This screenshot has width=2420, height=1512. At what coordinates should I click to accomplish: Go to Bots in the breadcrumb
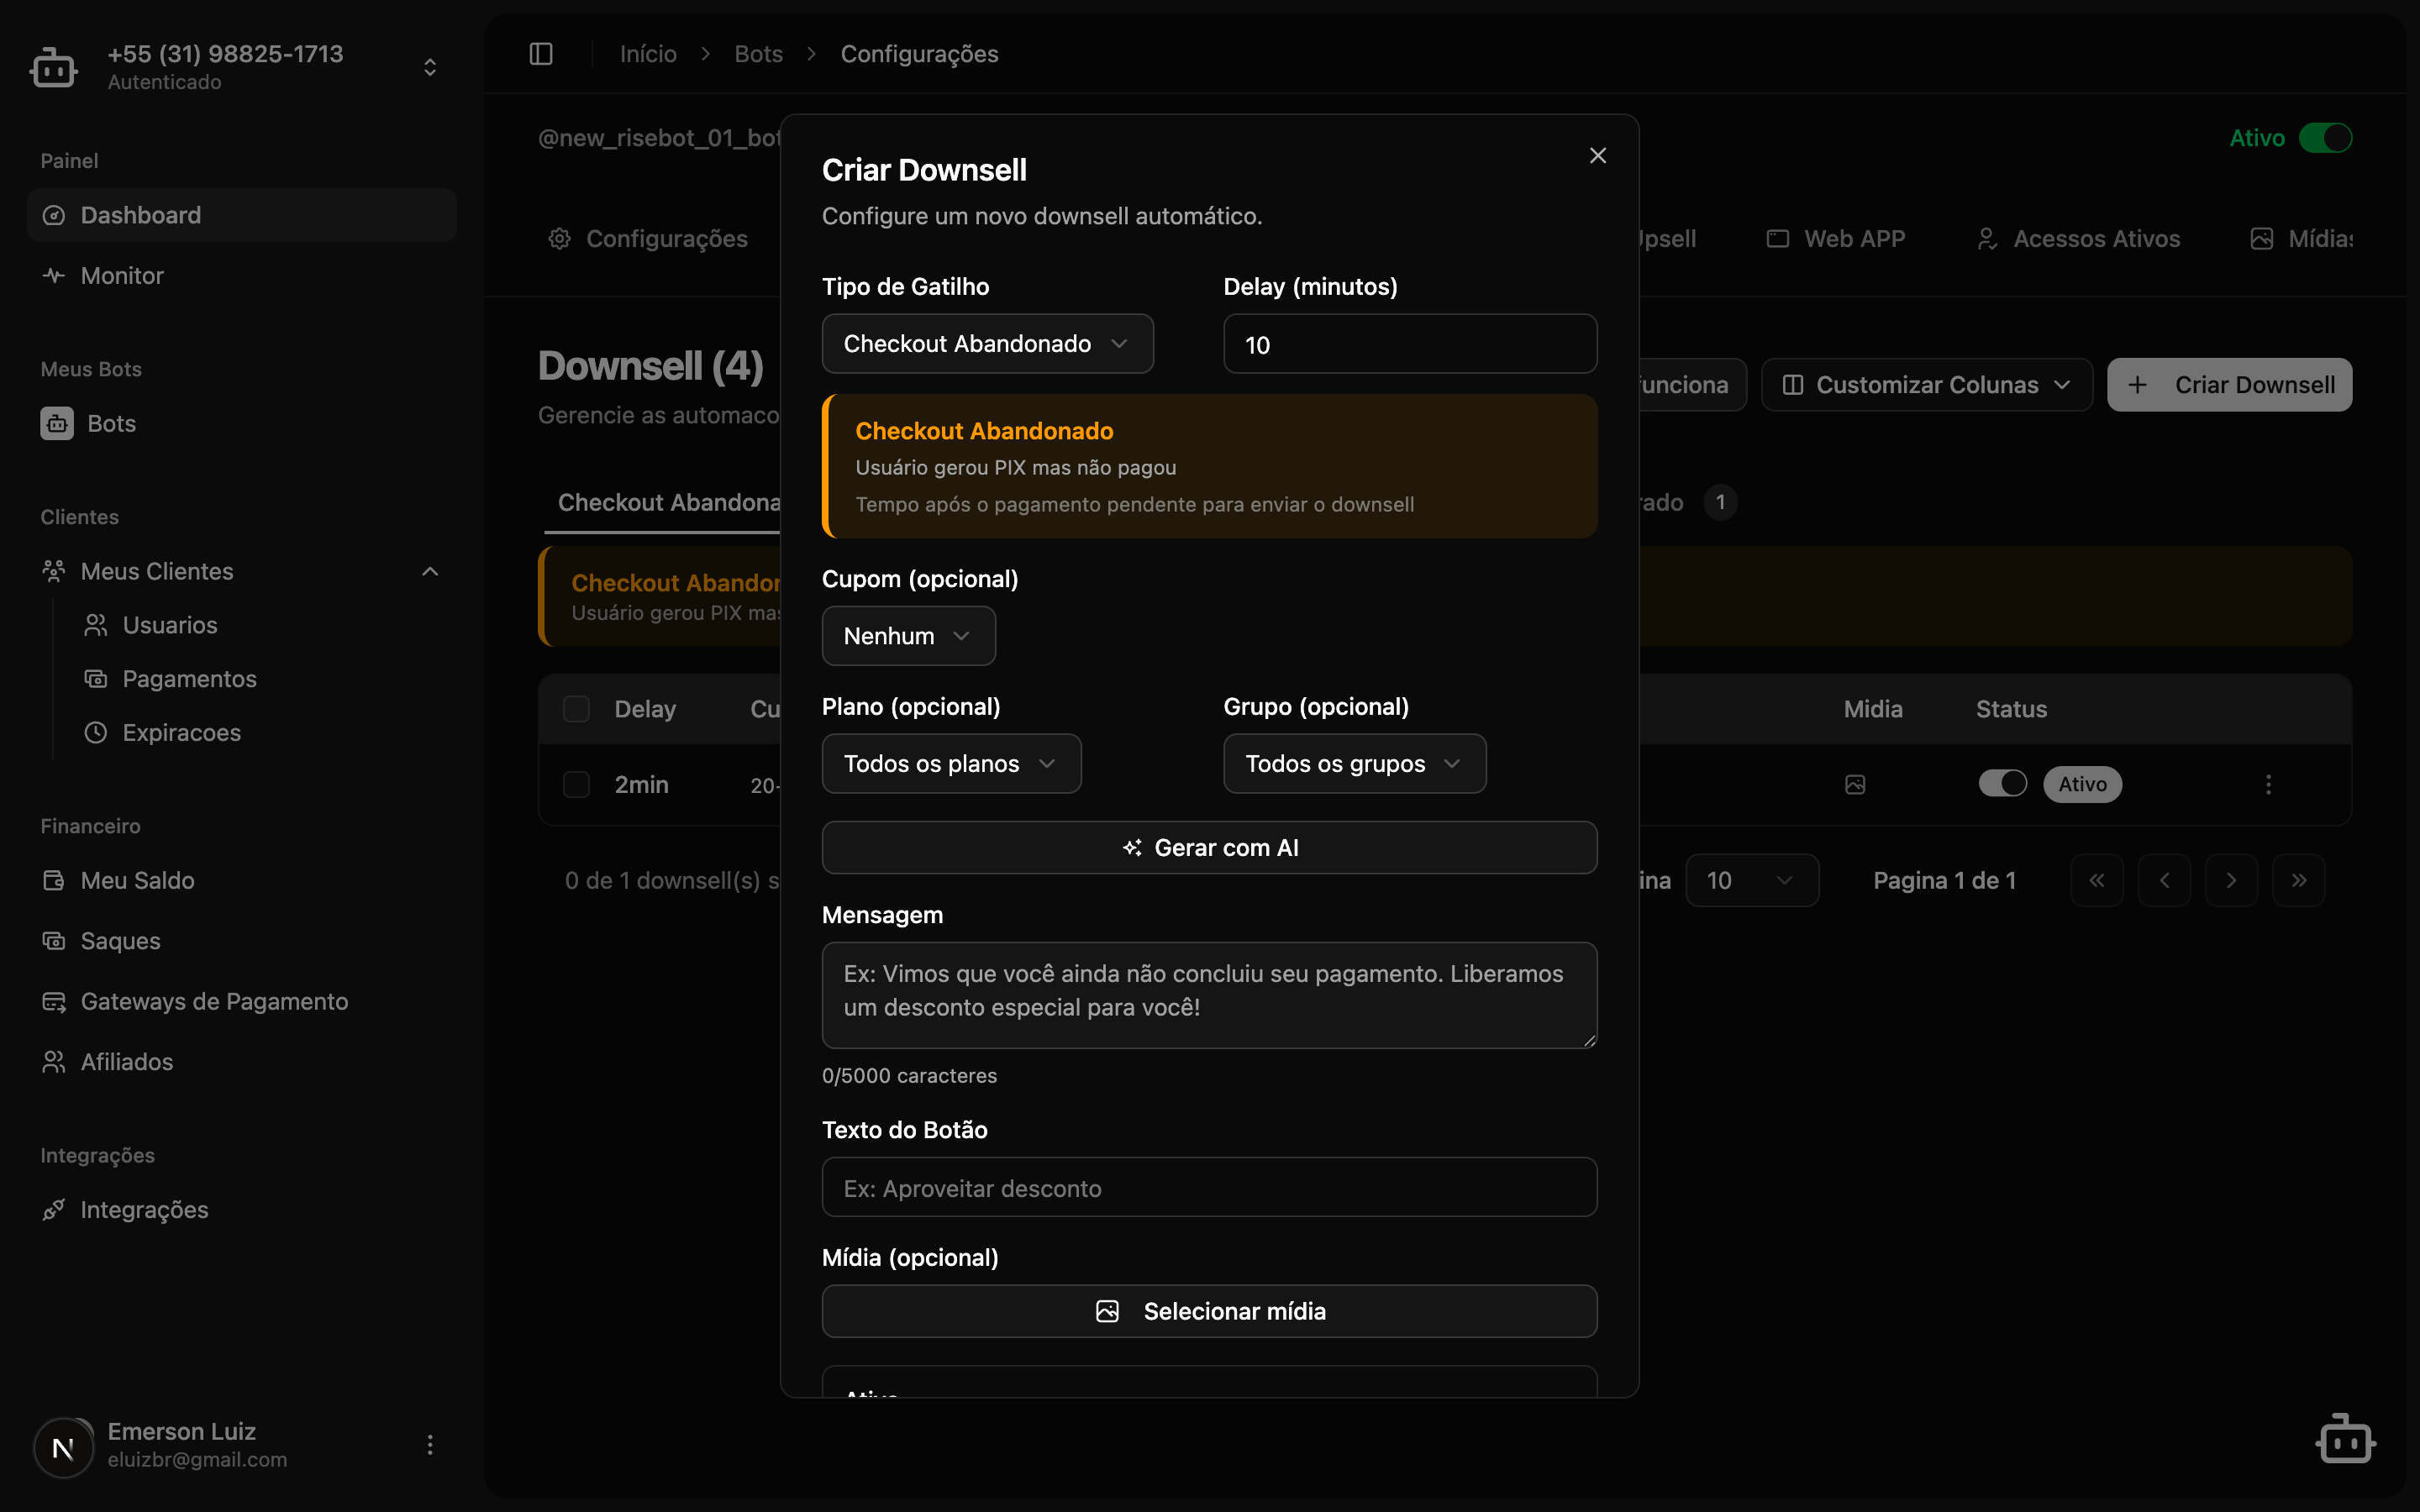click(759, 54)
